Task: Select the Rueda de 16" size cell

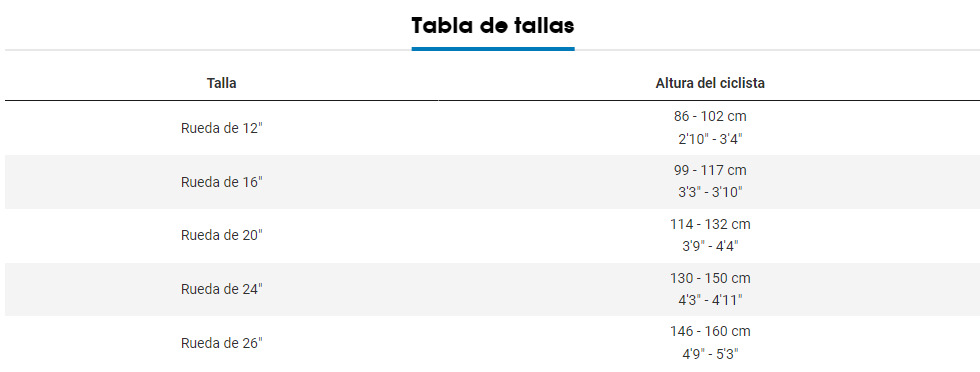Action: pos(222,182)
